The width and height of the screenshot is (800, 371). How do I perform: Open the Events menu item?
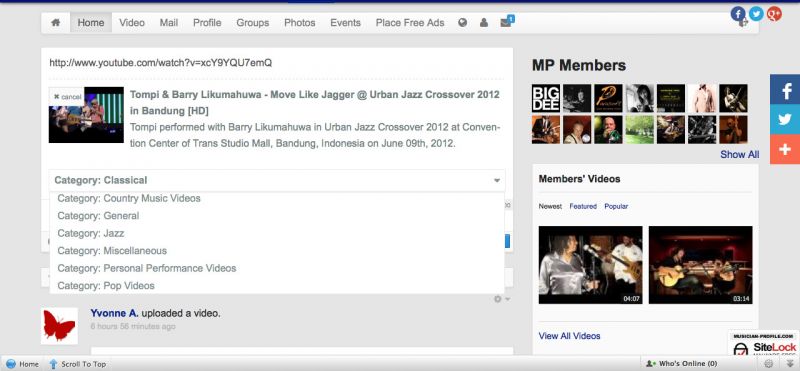pos(345,22)
